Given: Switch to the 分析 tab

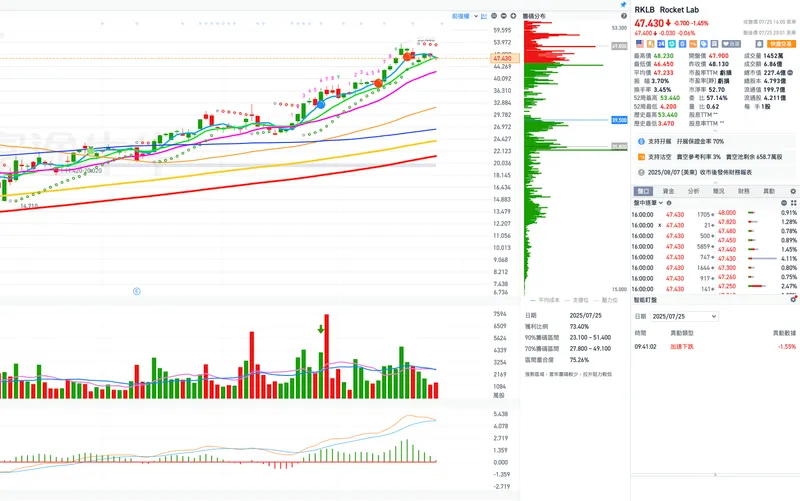Looking at the screenshot, I should click(x=693, y=191).
